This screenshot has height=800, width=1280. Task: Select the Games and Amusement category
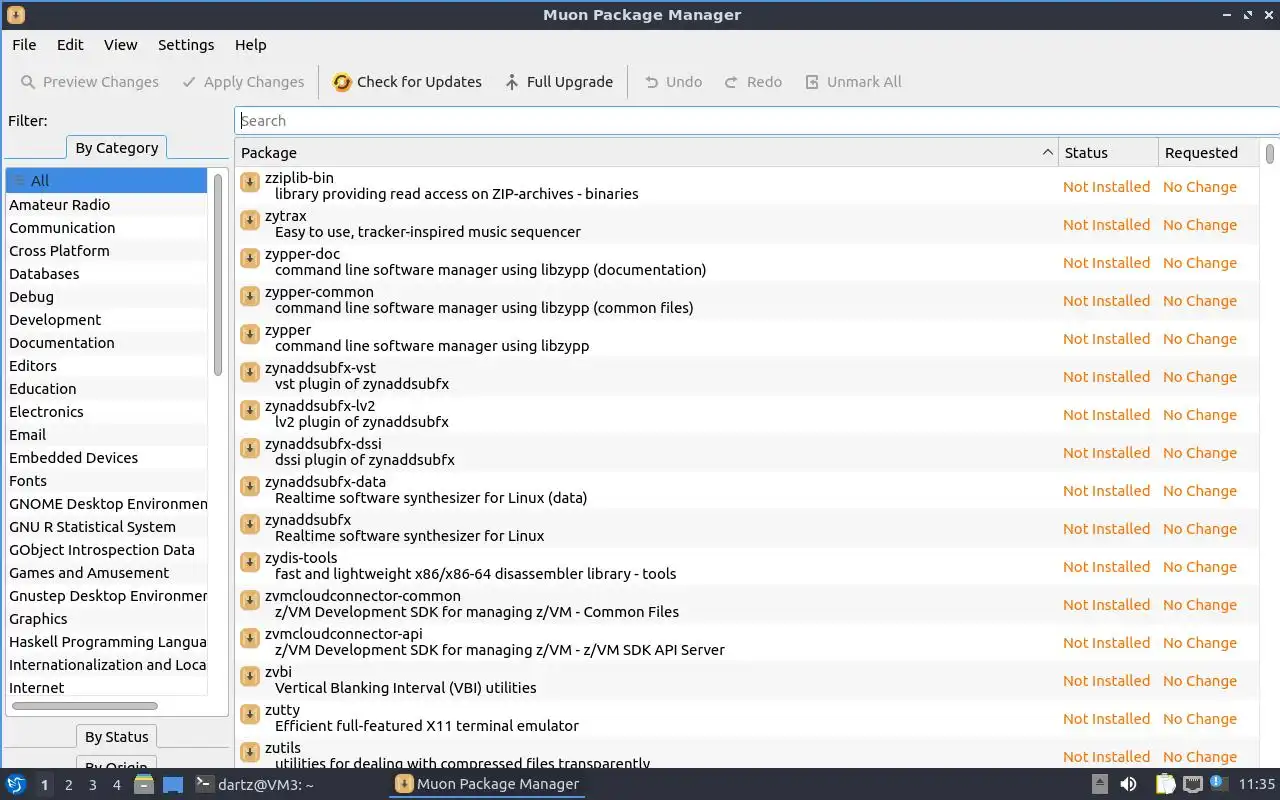pyautogui.click(x=107, y=573)
